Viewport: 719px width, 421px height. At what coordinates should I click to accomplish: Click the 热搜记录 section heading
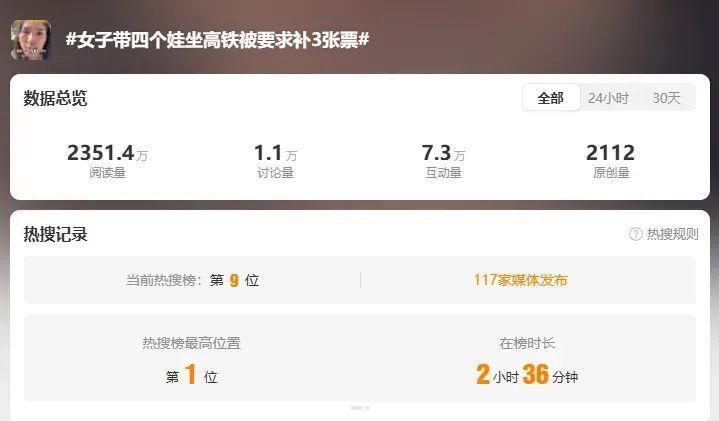[x=55, y=234]
